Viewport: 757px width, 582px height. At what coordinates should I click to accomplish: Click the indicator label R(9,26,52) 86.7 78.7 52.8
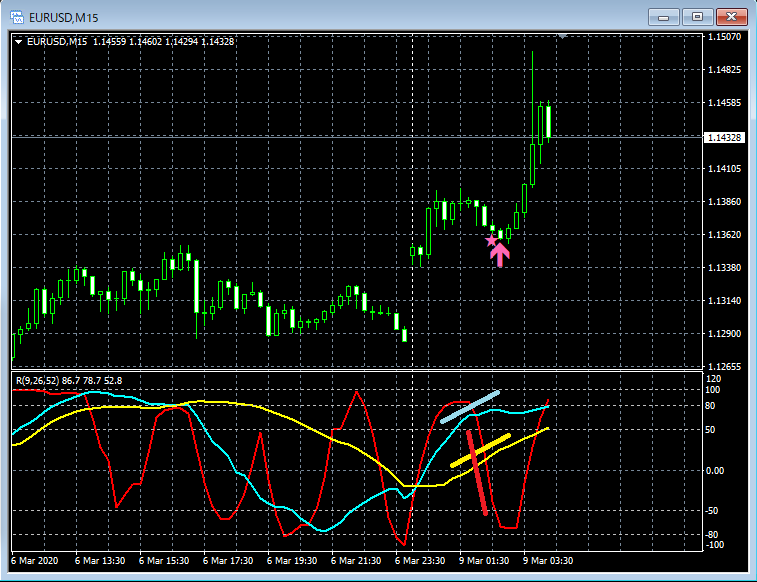coord(69,380)
